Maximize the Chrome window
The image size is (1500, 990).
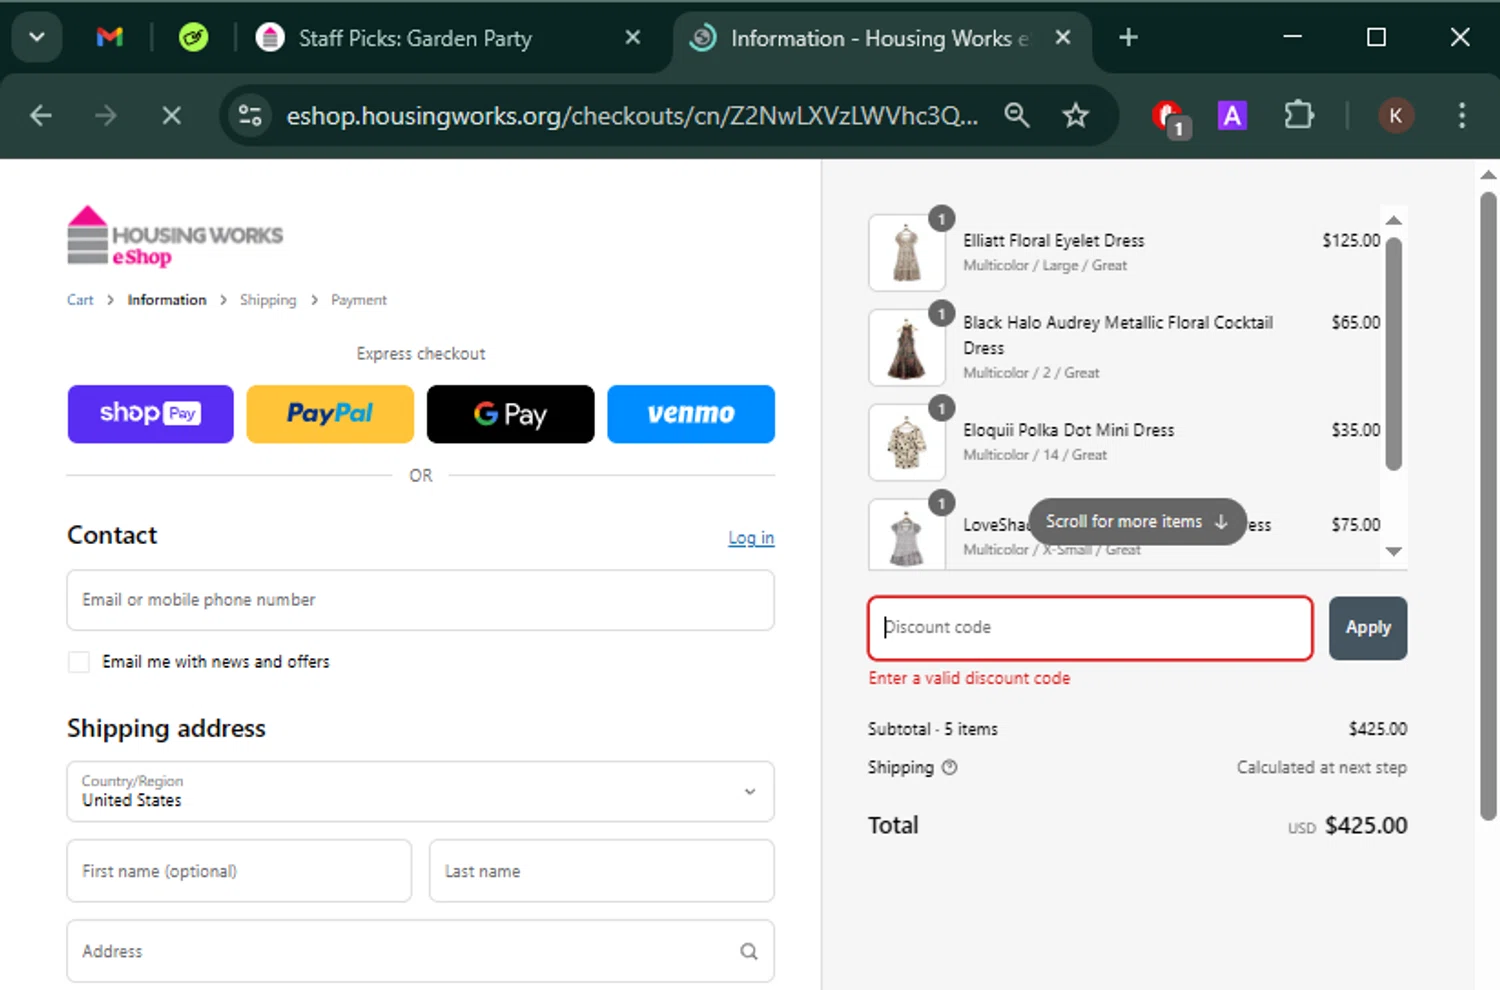point(1376,38)
